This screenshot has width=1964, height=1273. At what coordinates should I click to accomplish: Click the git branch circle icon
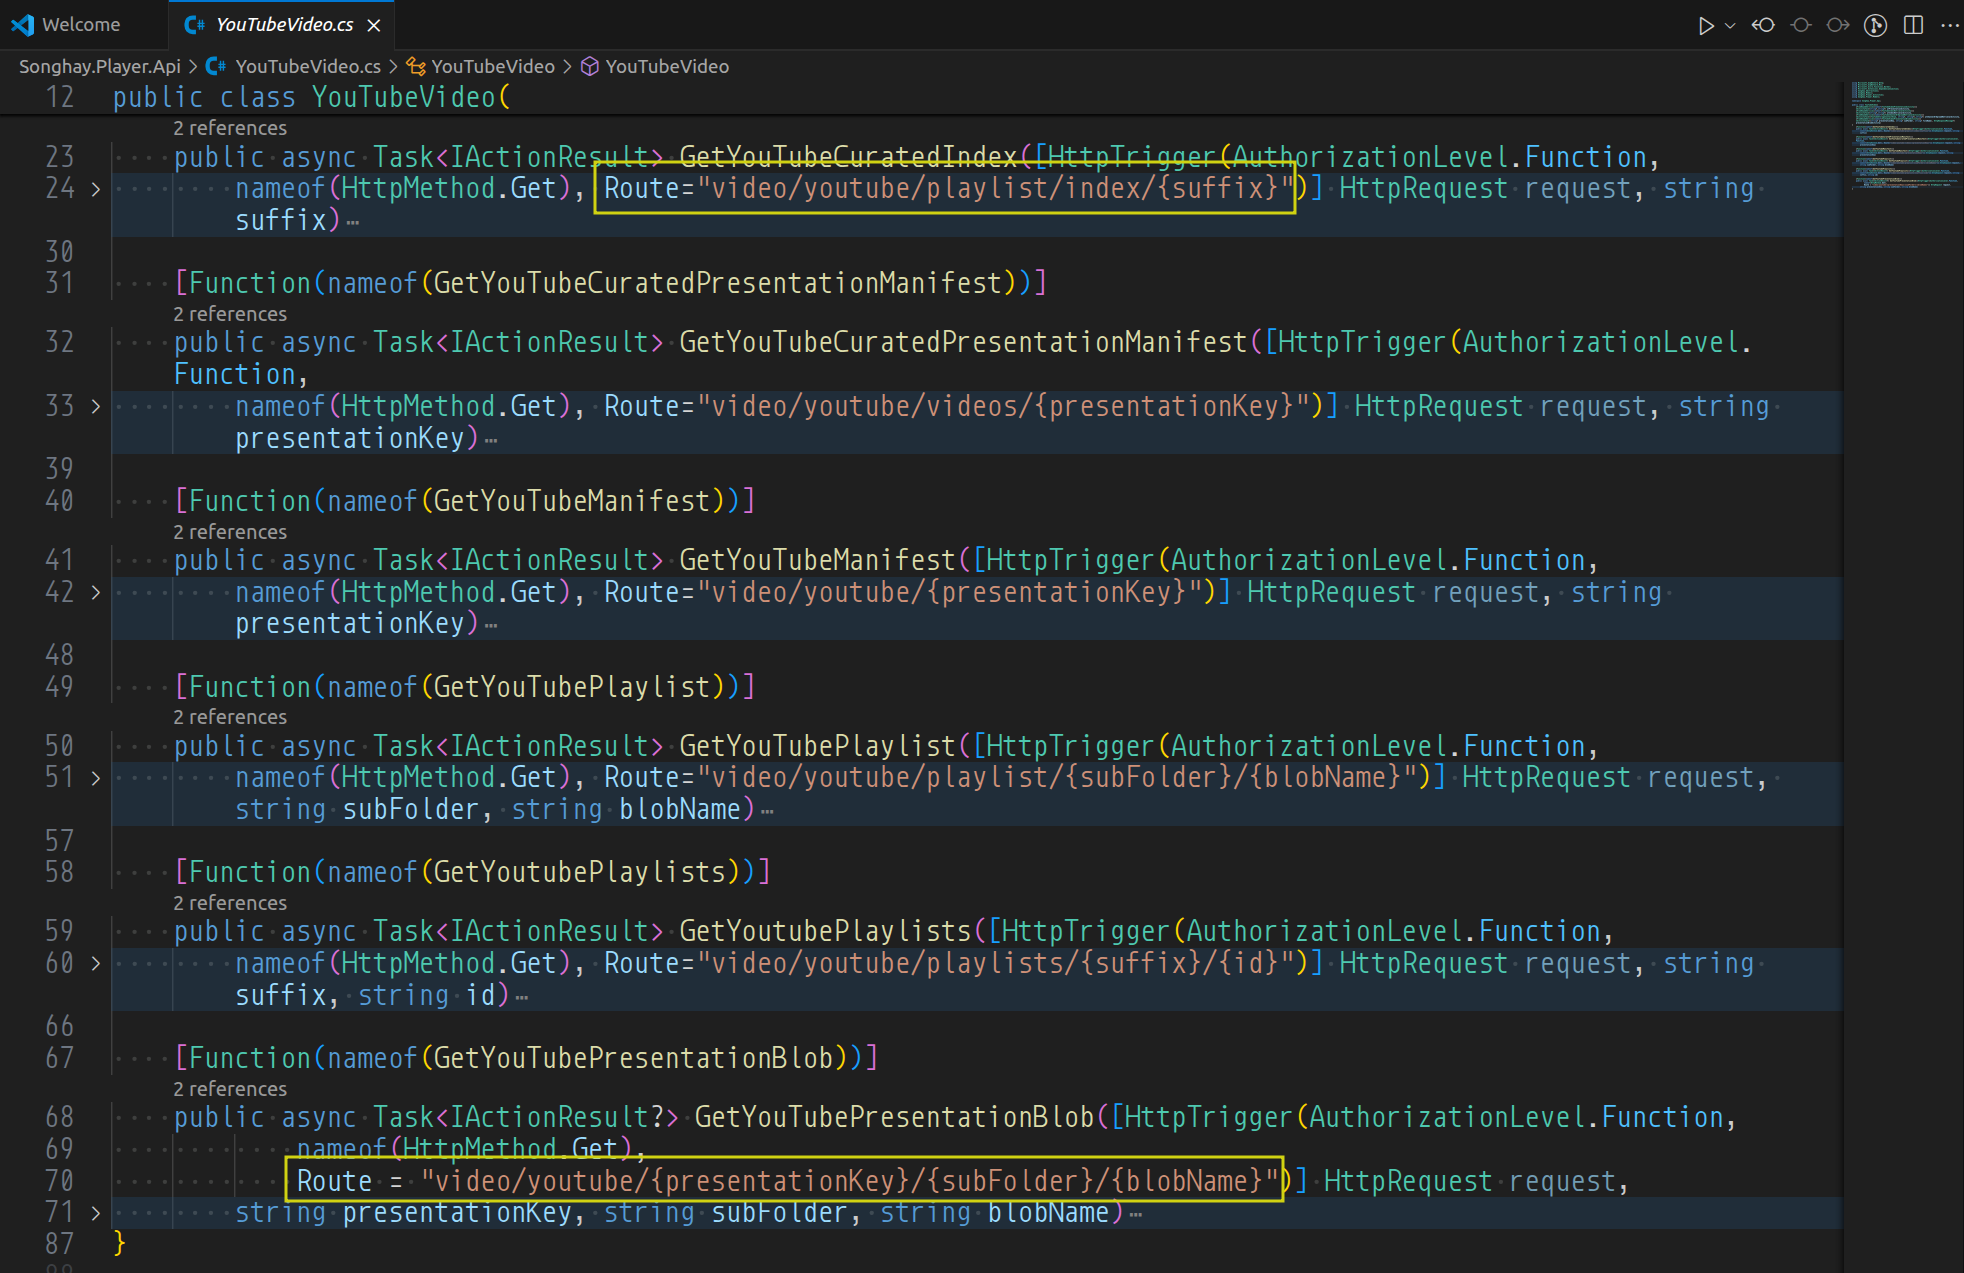coord(1876,25)
